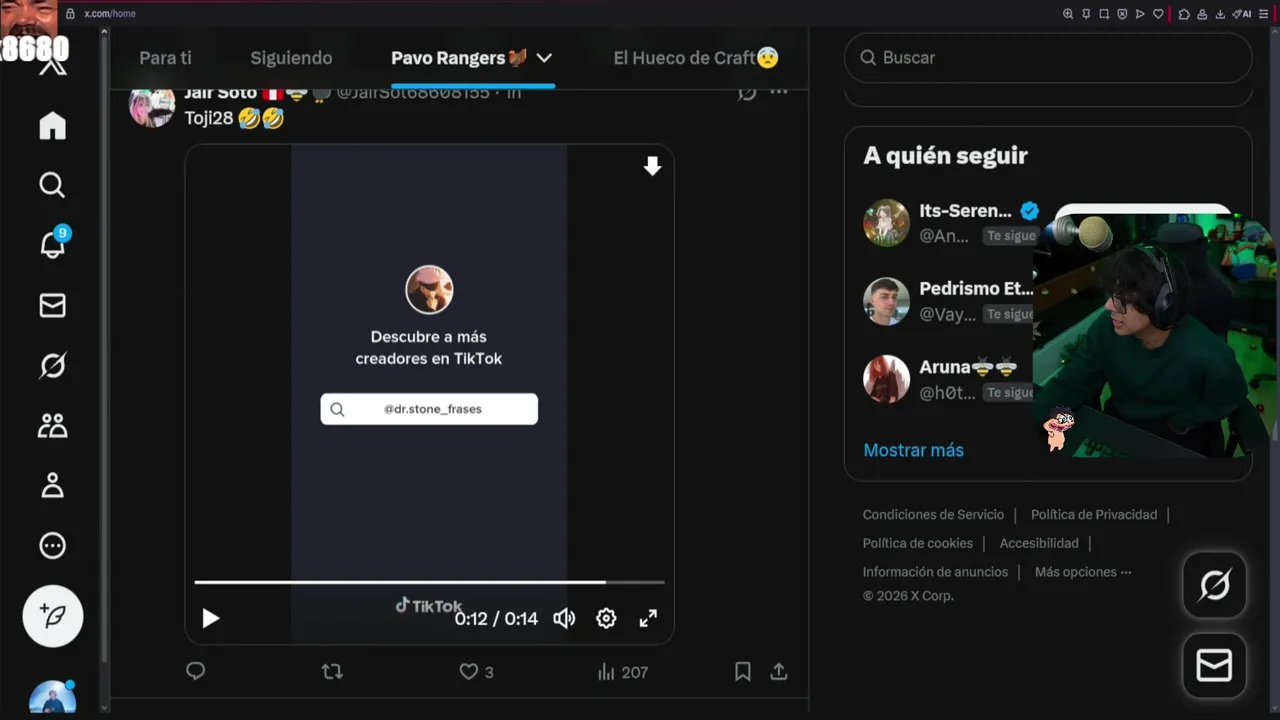Open Grok icon in the left sidebar

52,366
